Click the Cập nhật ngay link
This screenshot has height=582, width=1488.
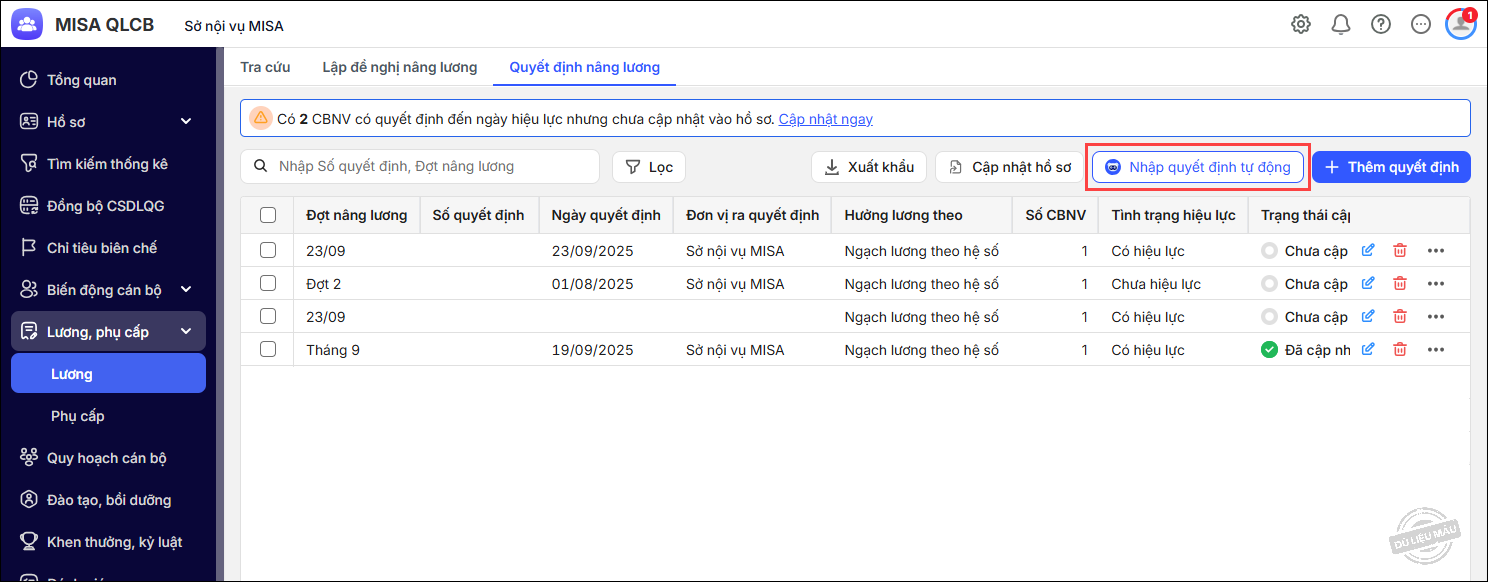pyautogui.click(x=825, y=119)
